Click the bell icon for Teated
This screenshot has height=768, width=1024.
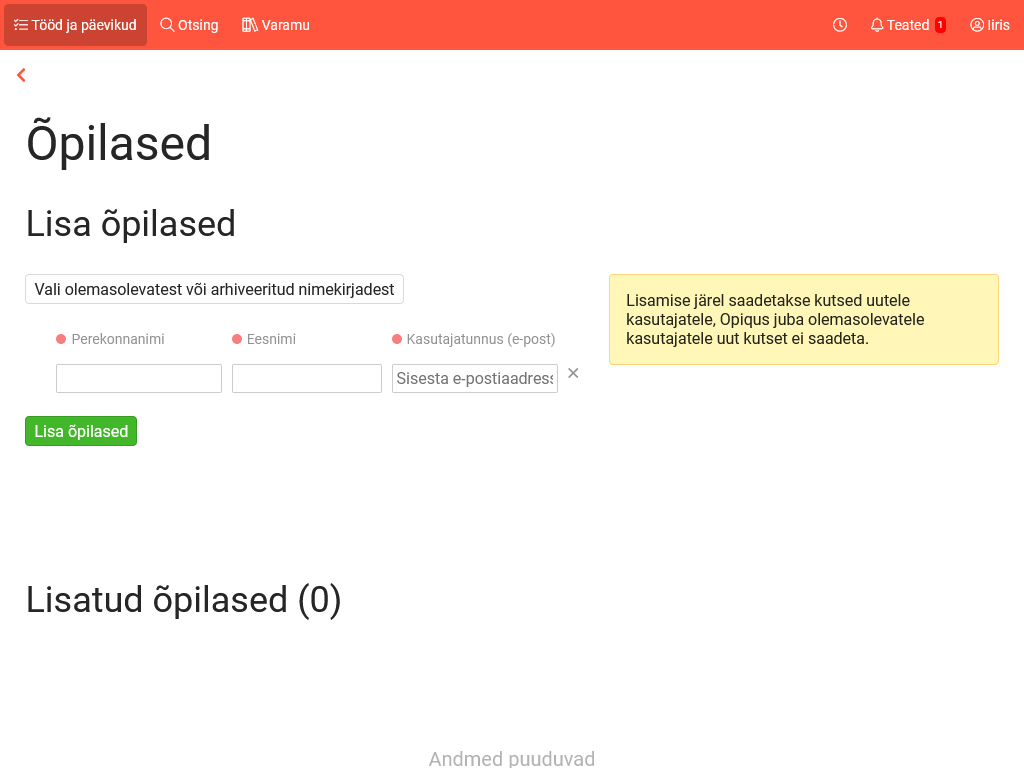[877, 25]
